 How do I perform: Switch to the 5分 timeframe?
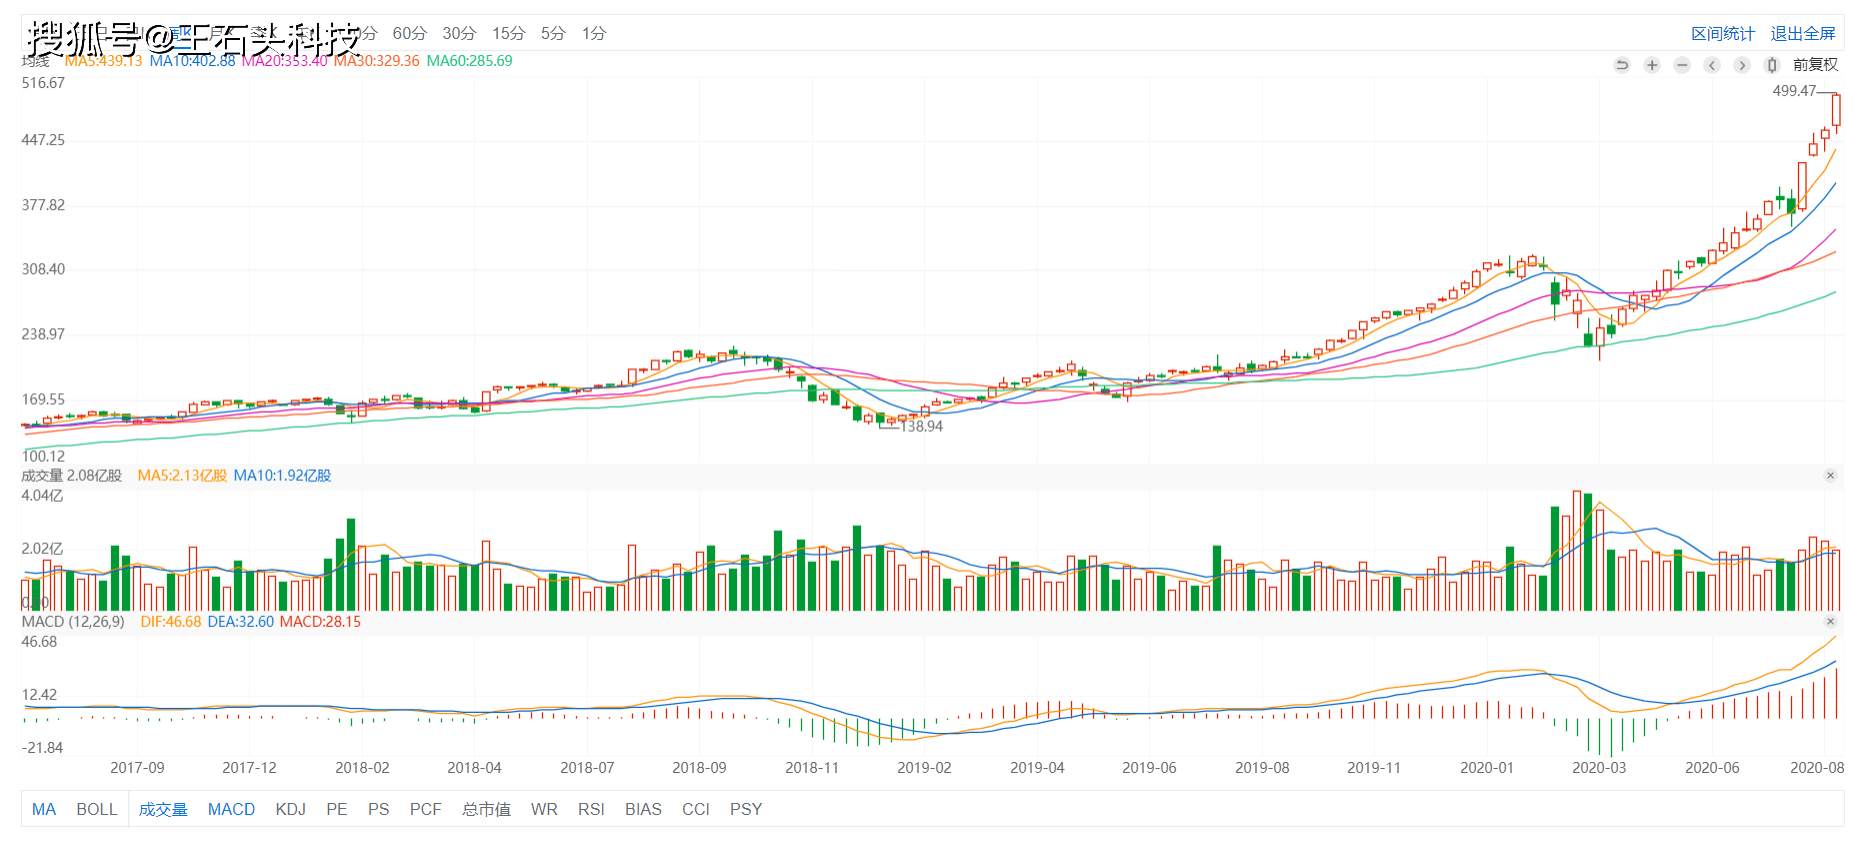point(553,34)
